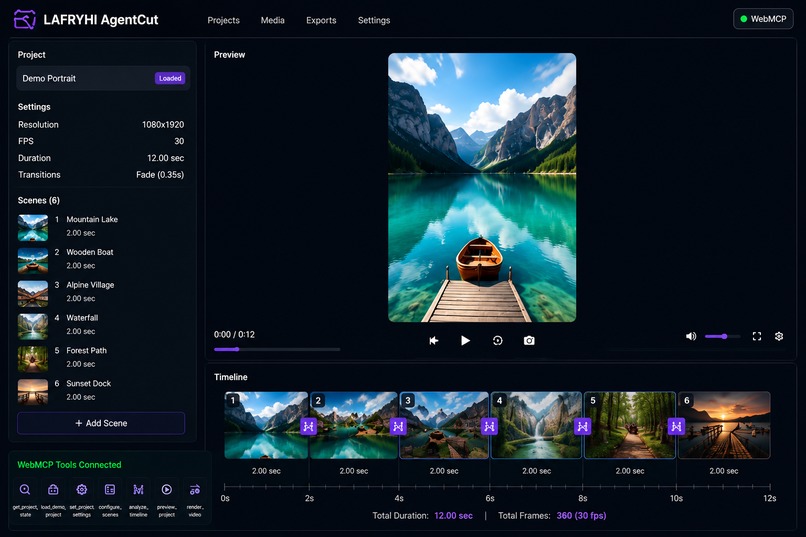Click transition icon between clips 4 and 5
Screen dimensions: 806x537
pos(582,426)
